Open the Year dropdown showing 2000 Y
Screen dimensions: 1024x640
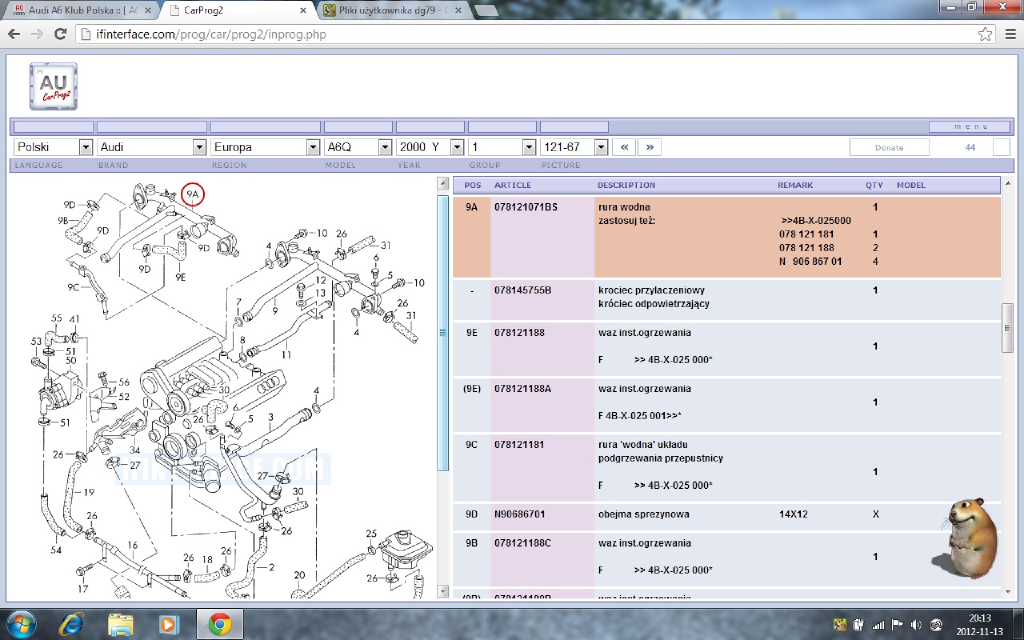(430, 147)
